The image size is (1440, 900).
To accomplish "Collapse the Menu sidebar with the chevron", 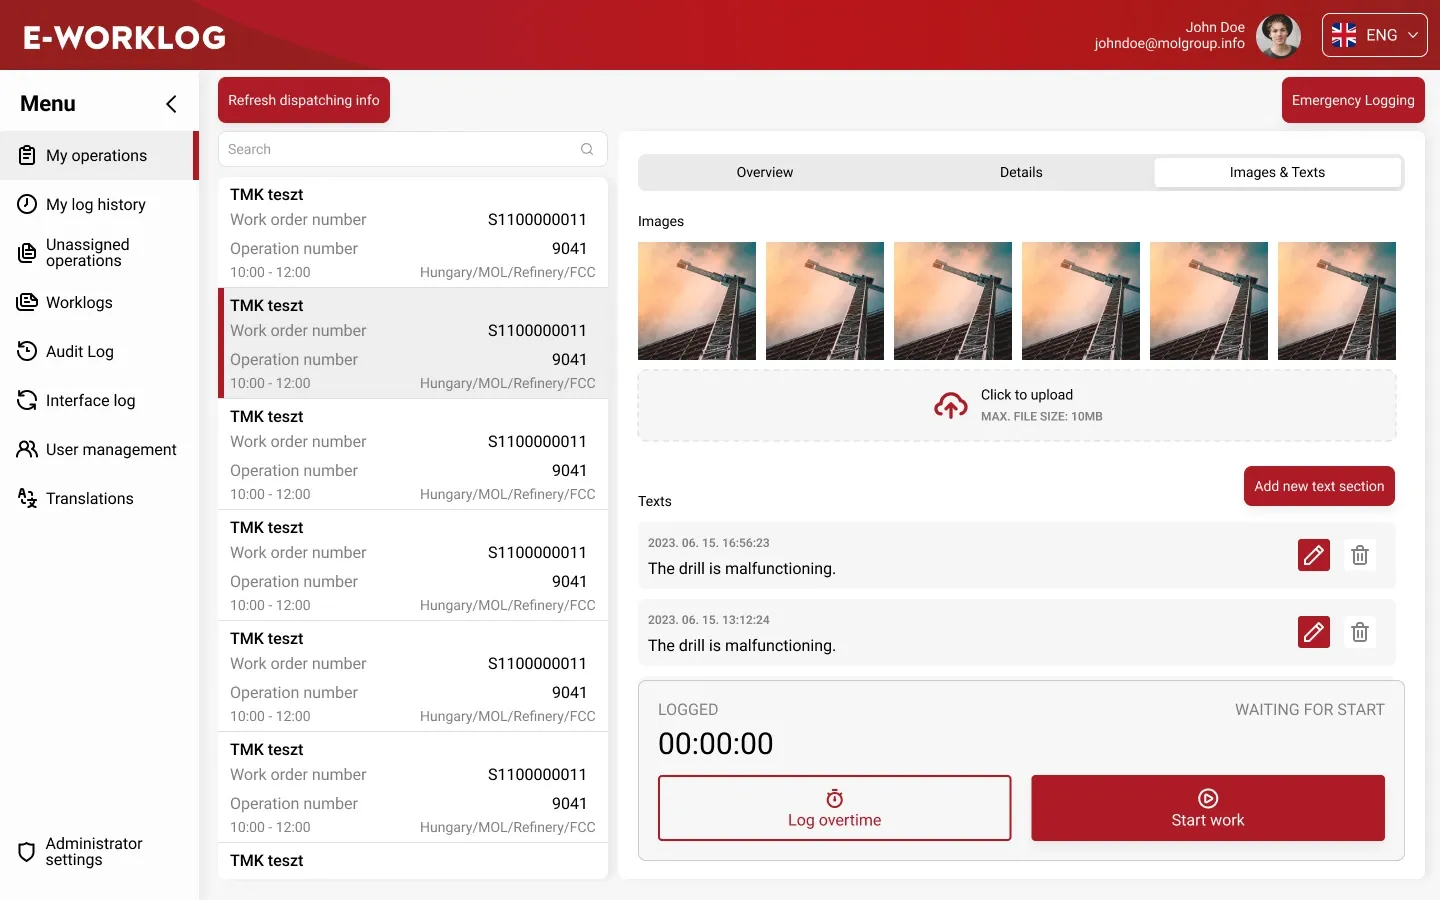I will coord(171,104).
